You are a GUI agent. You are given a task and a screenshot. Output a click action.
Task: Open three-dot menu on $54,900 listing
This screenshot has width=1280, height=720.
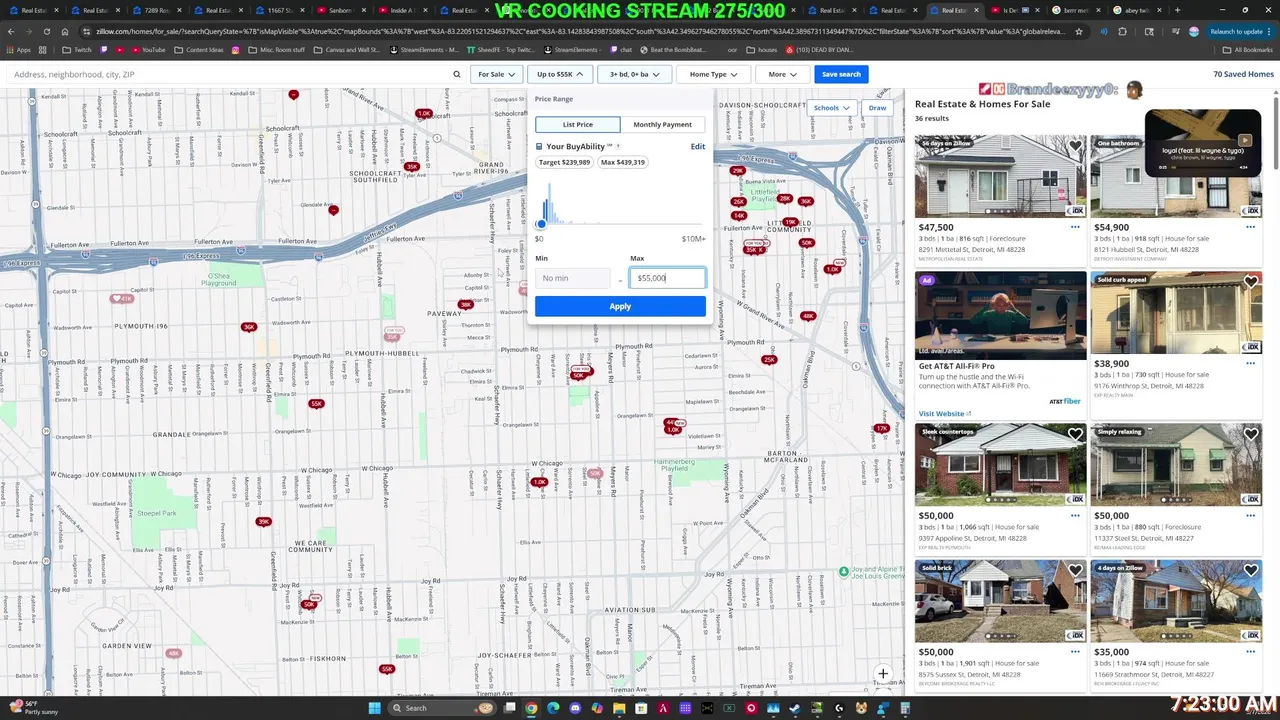pos(1250,227)
